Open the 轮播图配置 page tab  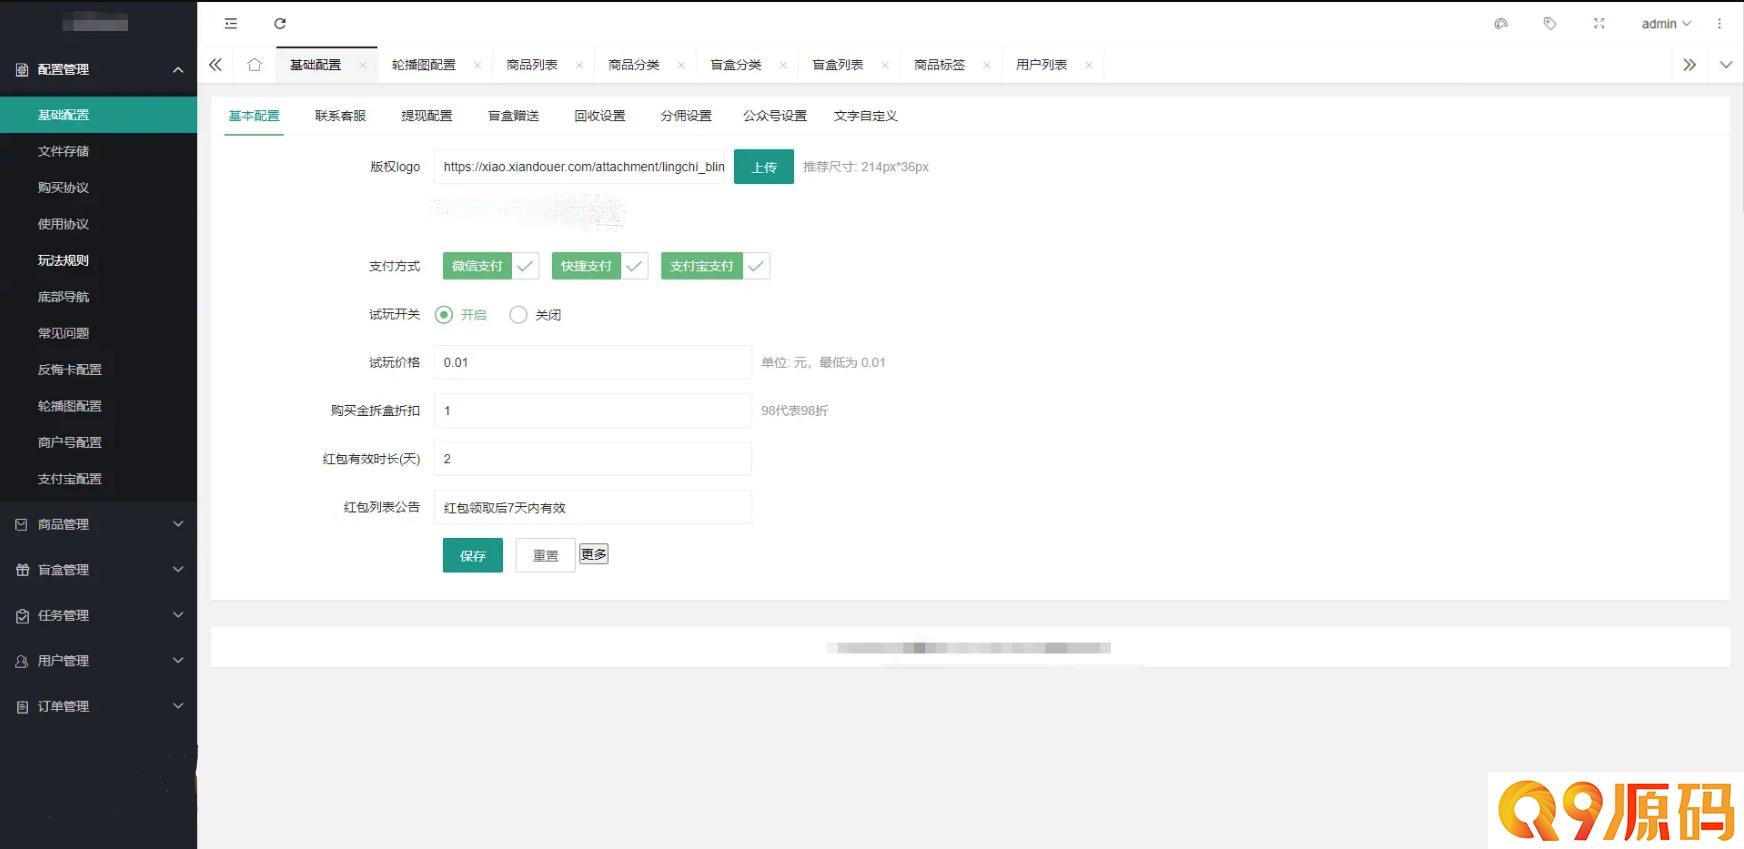tap(424, 65)
